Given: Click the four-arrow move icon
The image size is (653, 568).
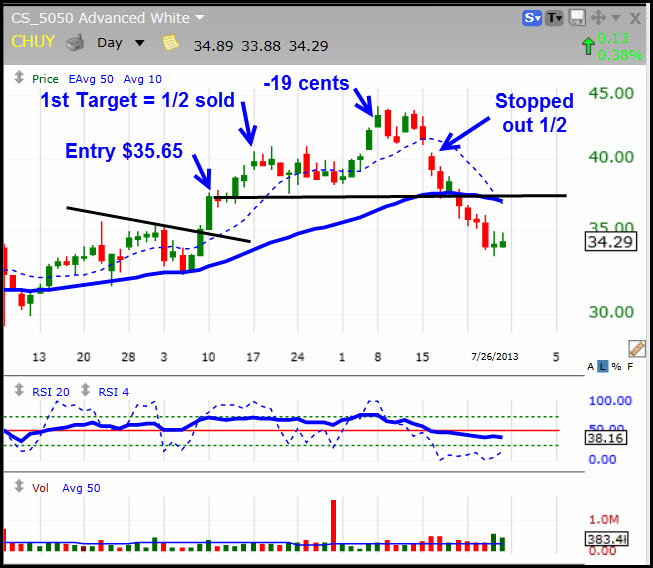Looking at the screenshot, I should 598,18.
